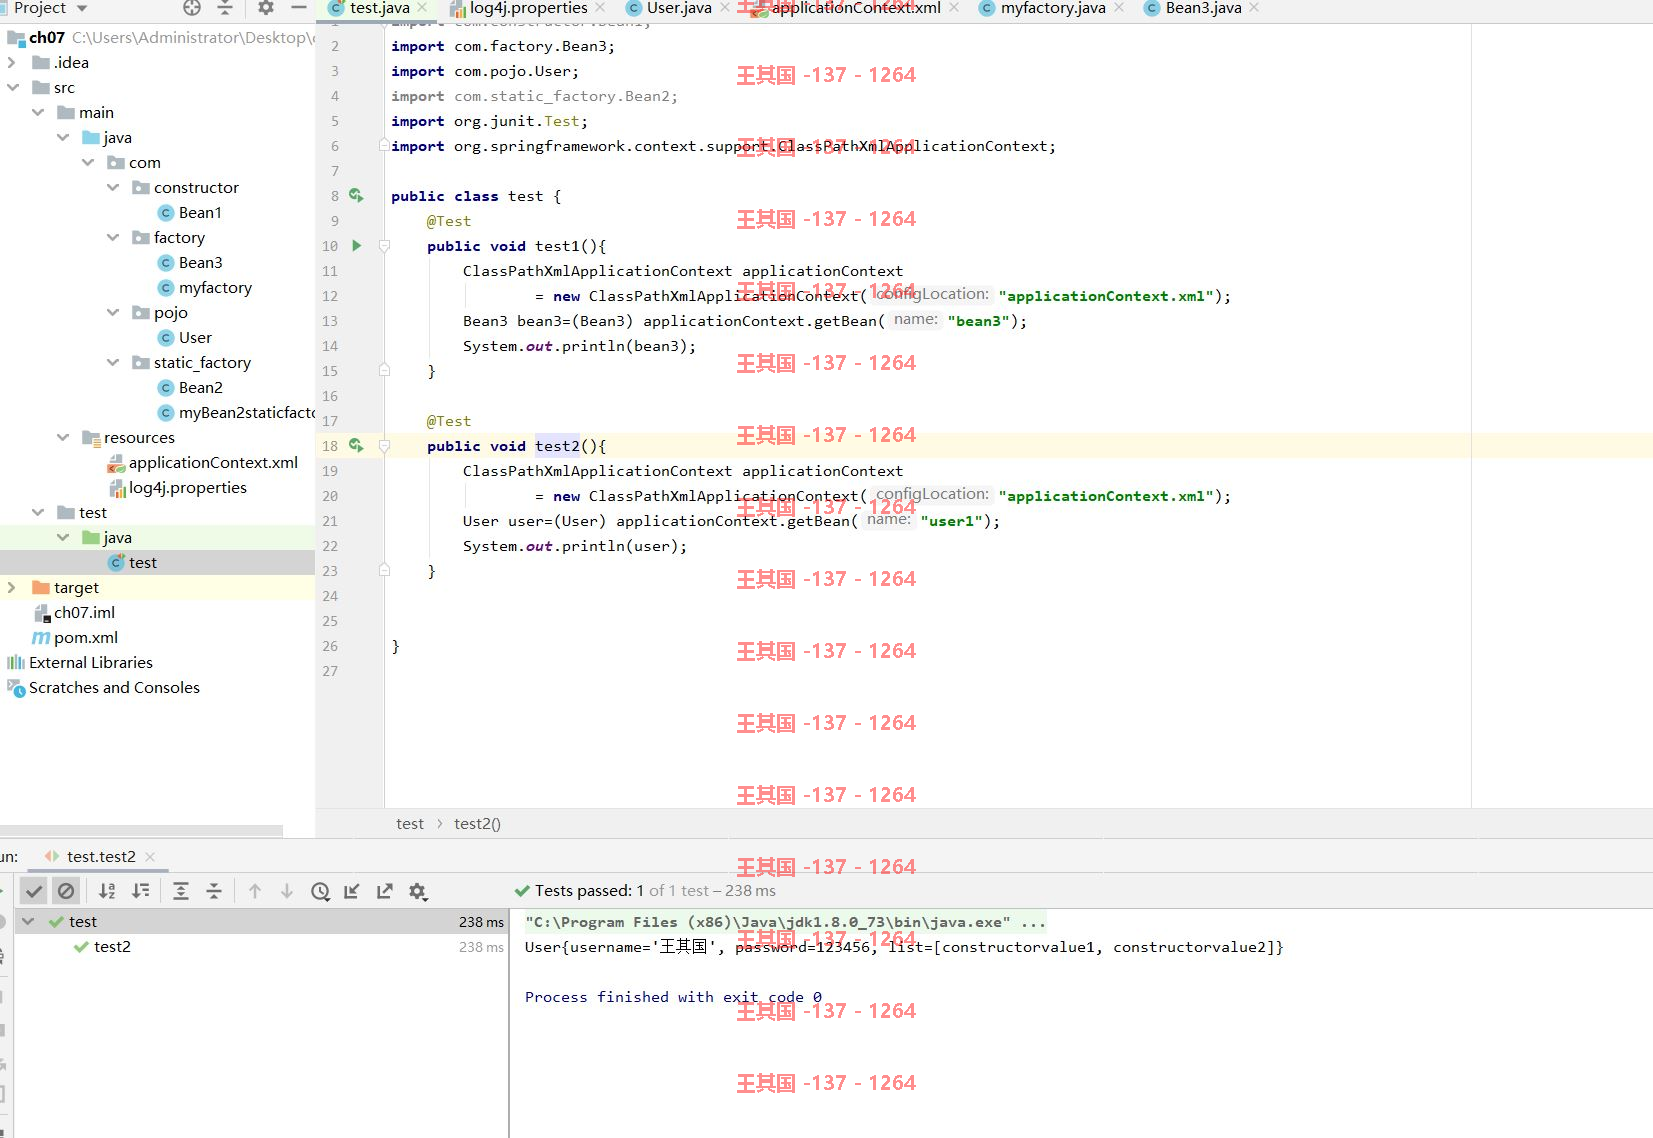
Task: Select Bean3 class in project tree
Action: coord(200,262)
